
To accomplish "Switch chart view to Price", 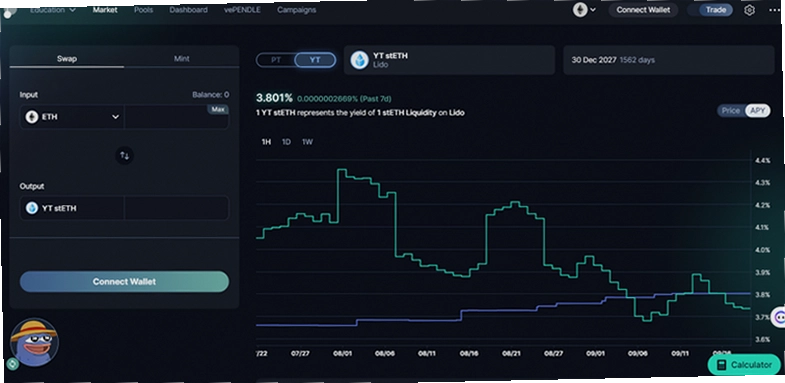I will coord(731,111).
